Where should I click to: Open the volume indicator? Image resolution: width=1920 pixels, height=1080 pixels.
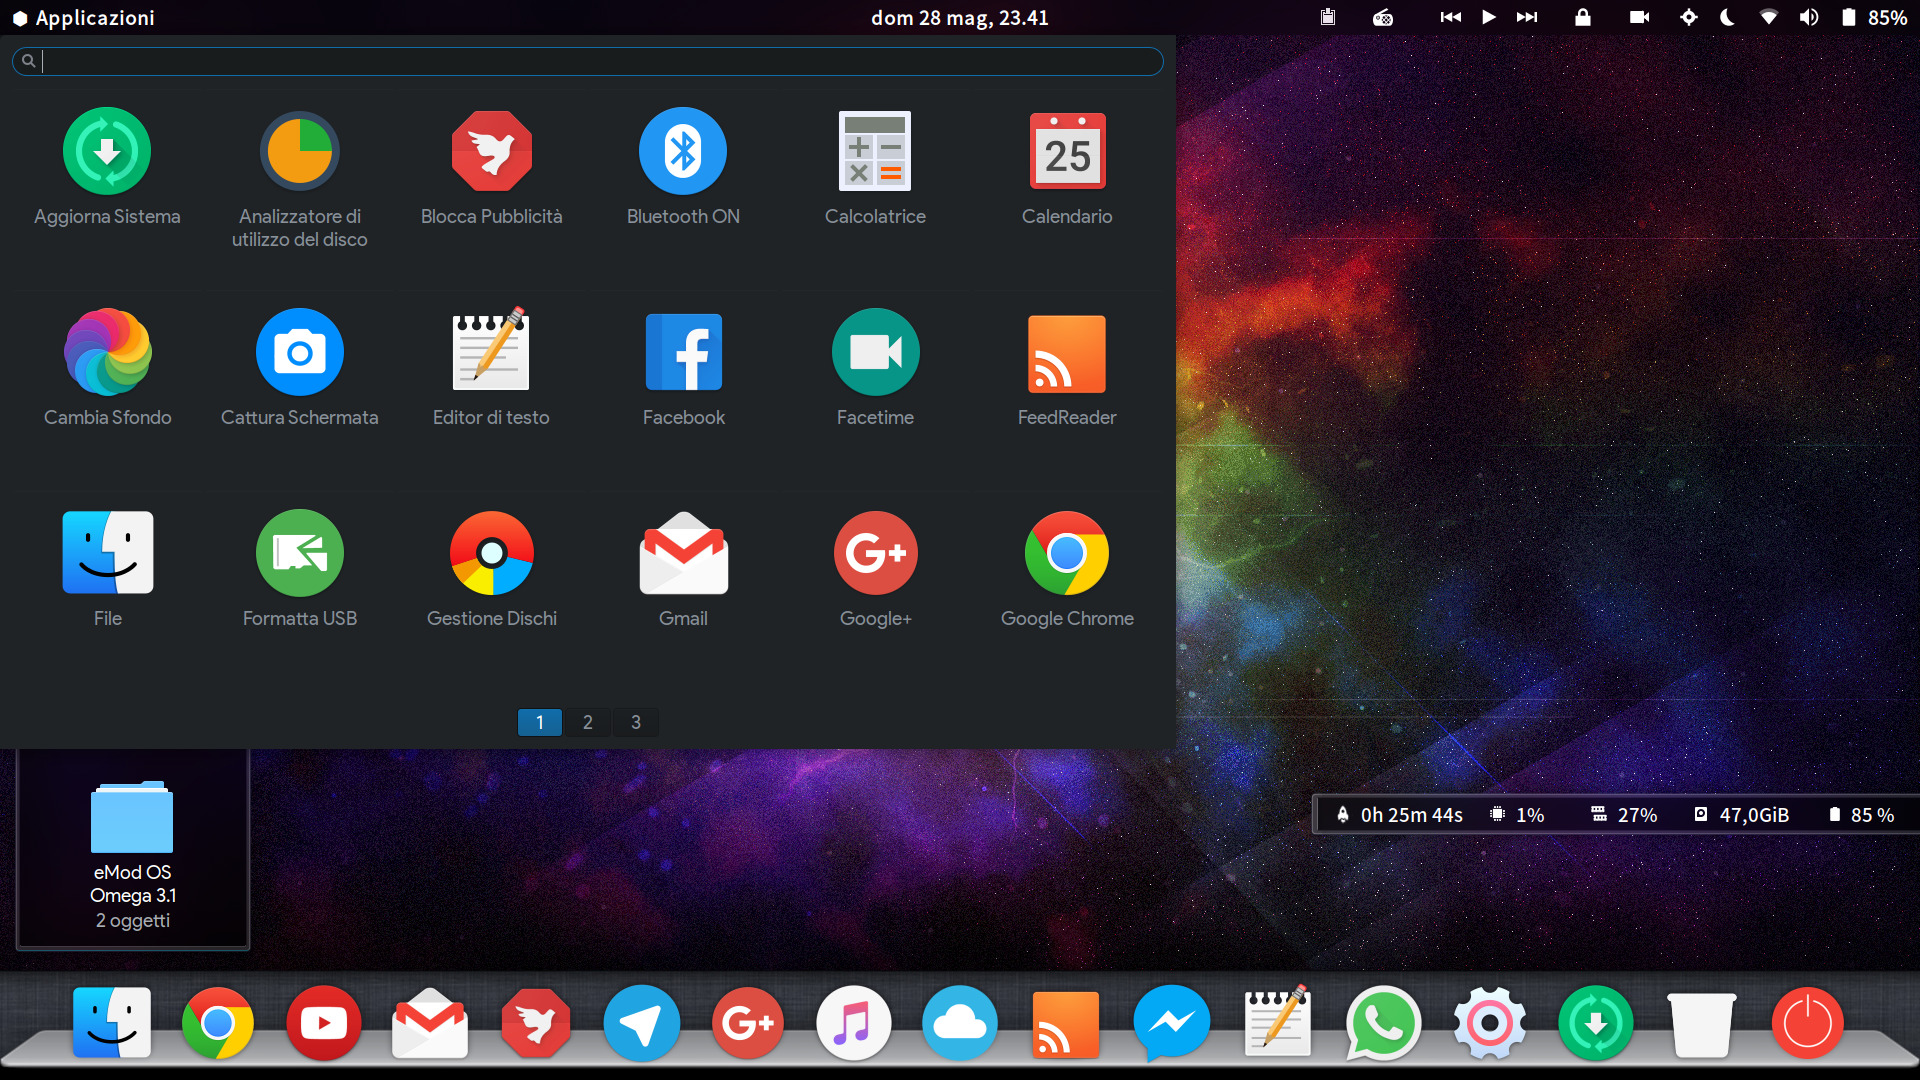[1809, 17]
